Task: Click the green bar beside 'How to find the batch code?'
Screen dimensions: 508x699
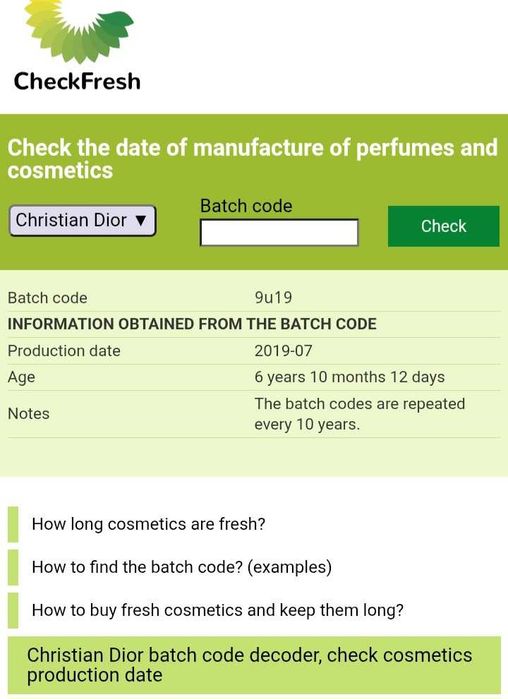Action: pos(13,567)
